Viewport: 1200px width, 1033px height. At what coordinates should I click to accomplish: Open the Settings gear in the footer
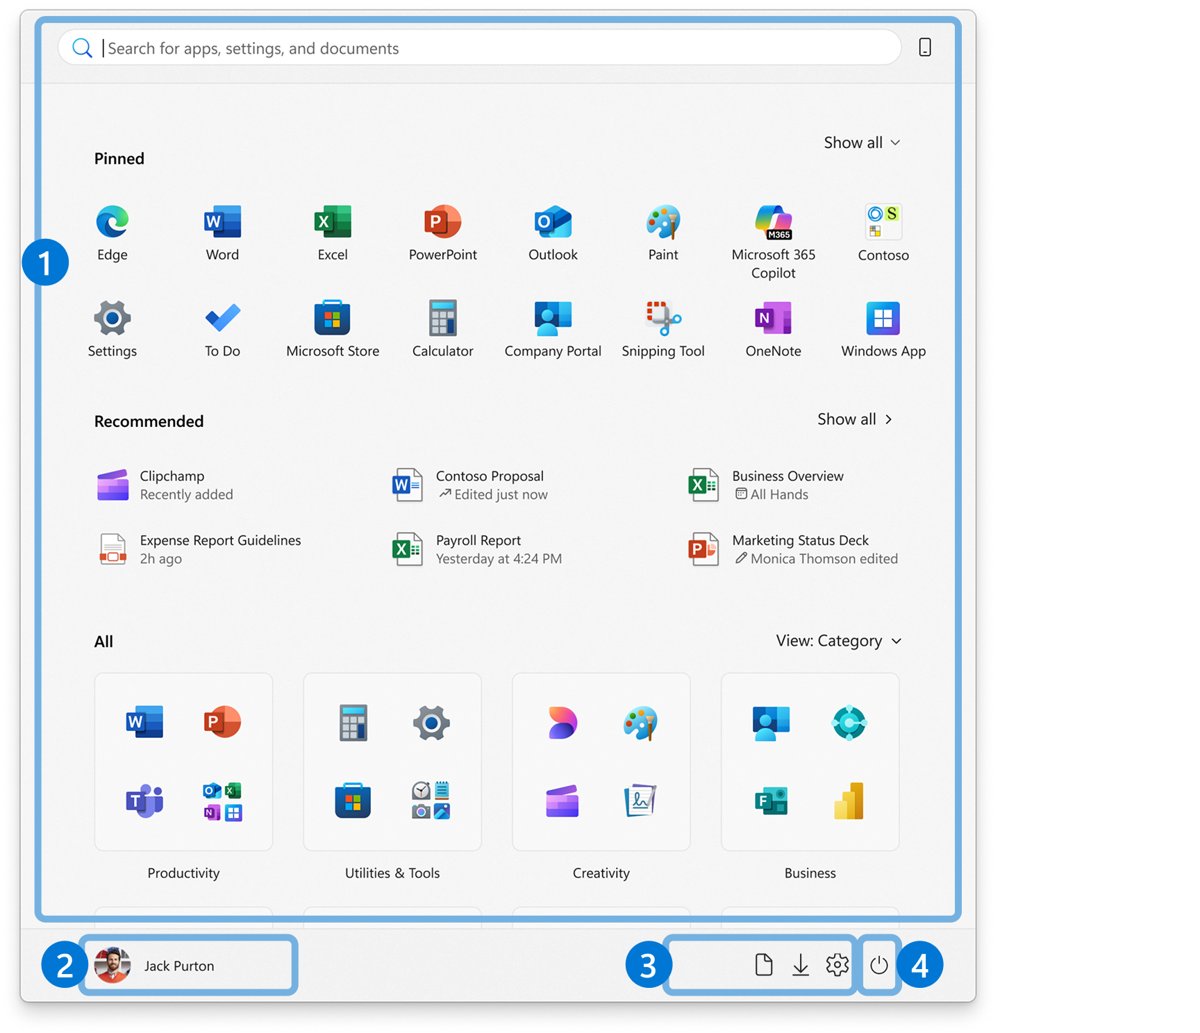838,965
